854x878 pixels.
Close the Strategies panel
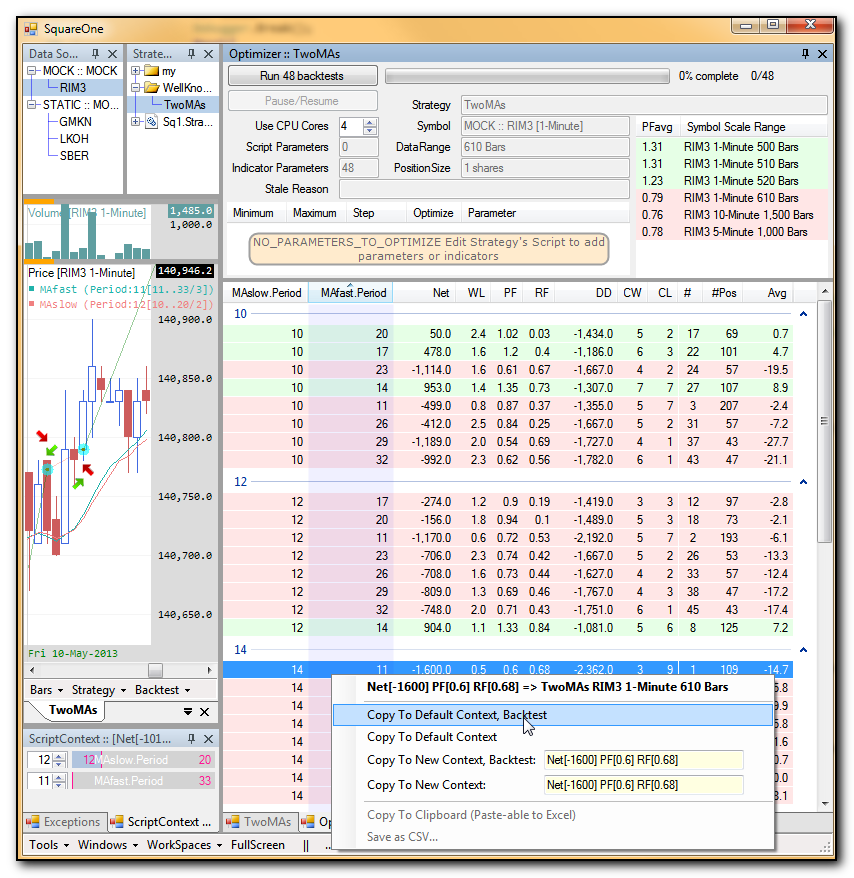[208, 54]
